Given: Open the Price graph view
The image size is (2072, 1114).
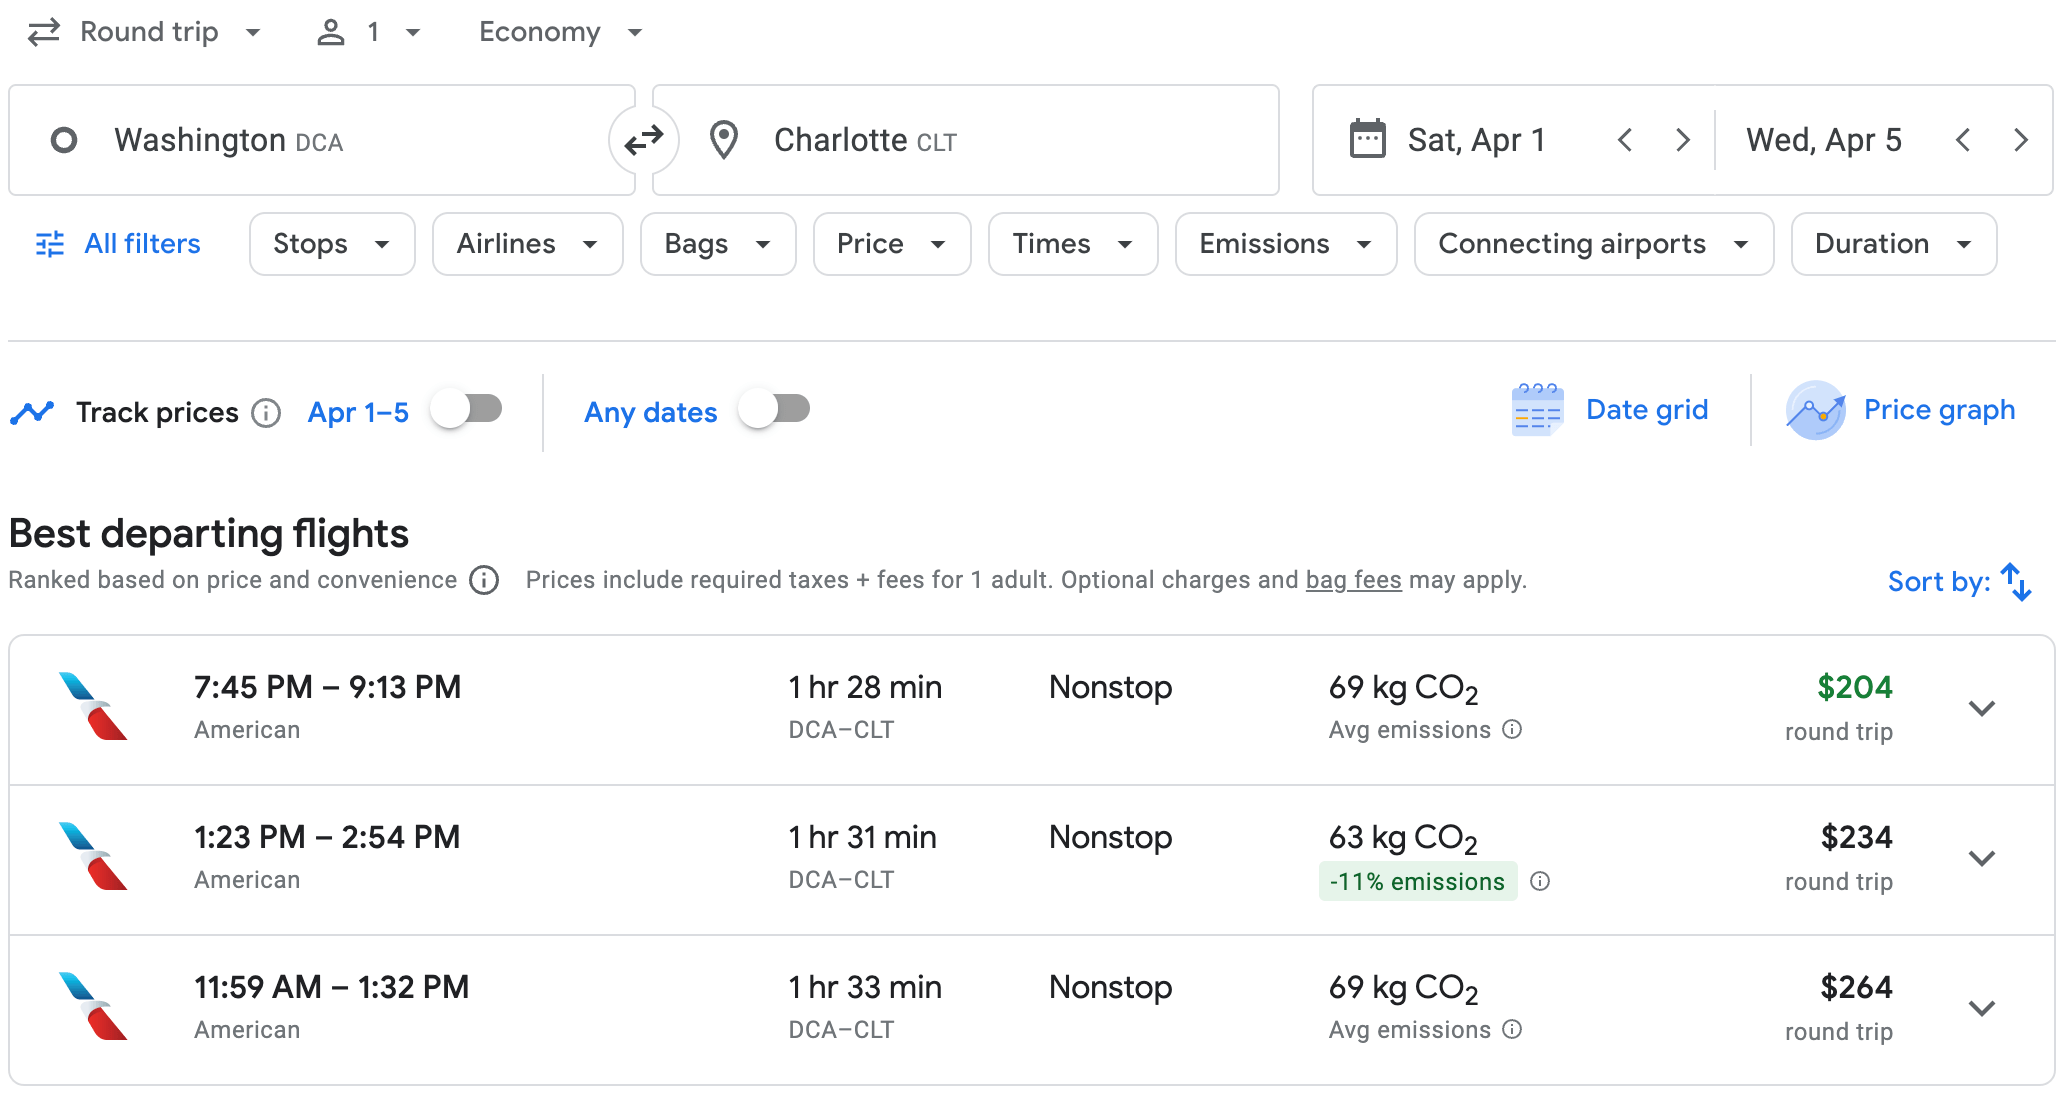Looking at the screenshot, I should tap(1900, 410).
